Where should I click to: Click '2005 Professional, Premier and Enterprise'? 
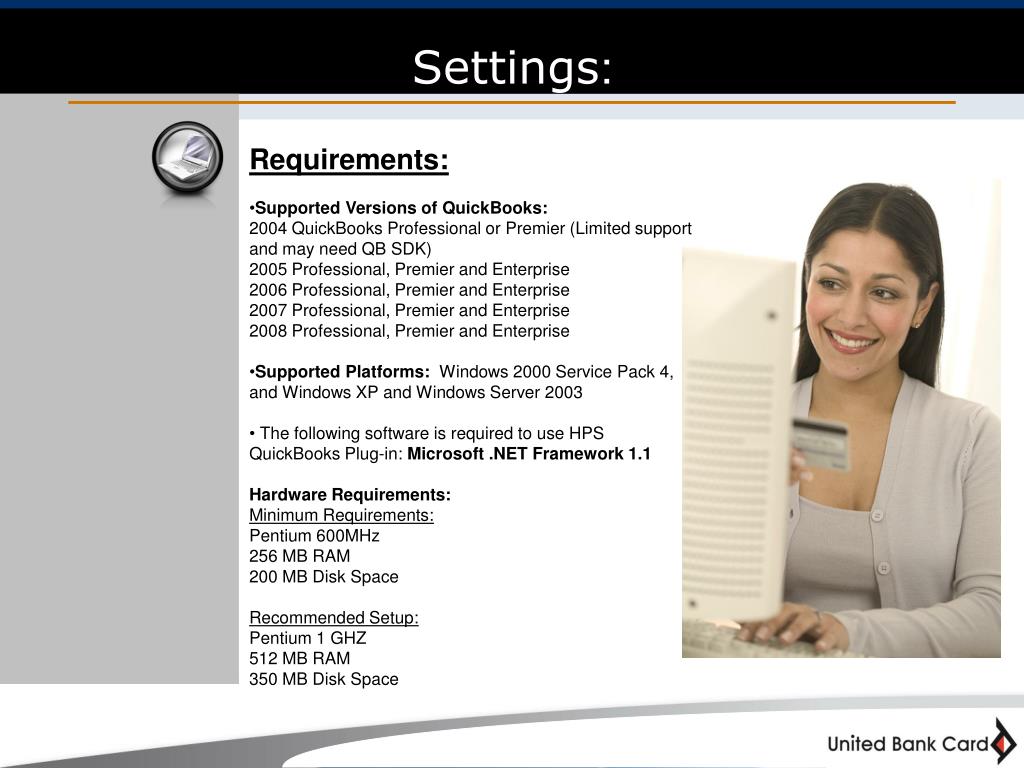coord(409,269)
